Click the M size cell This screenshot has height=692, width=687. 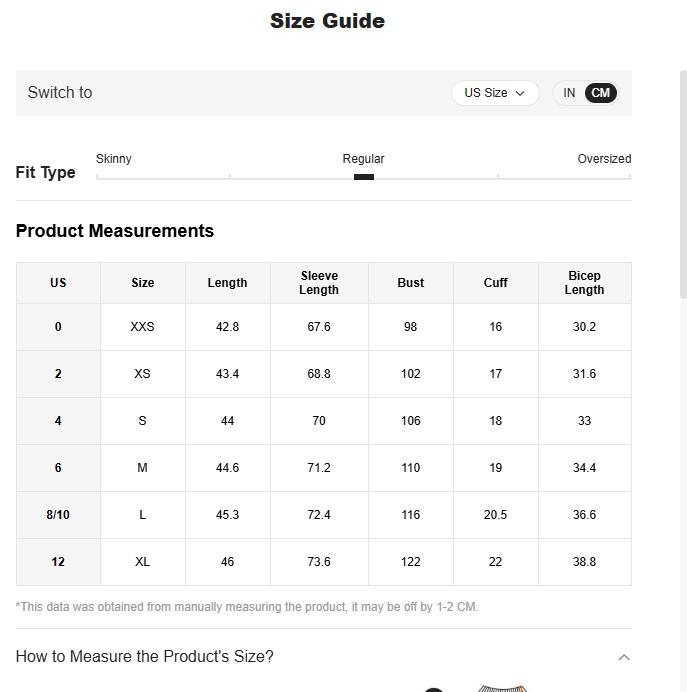(x=142, y=468)
